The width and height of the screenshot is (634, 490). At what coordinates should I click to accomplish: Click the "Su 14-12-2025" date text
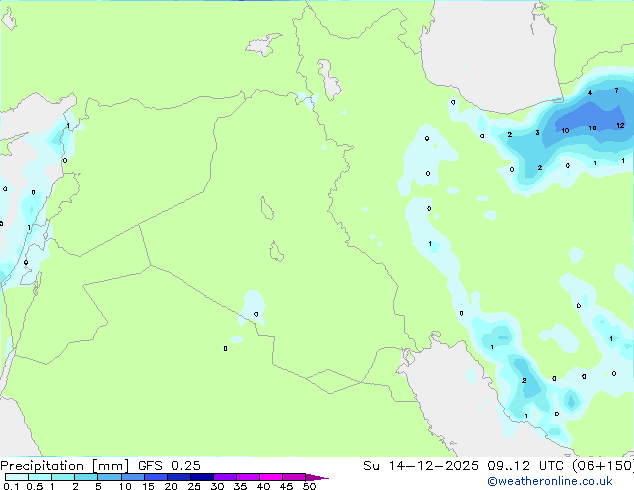pyautogui.click(x=421, y=466)
